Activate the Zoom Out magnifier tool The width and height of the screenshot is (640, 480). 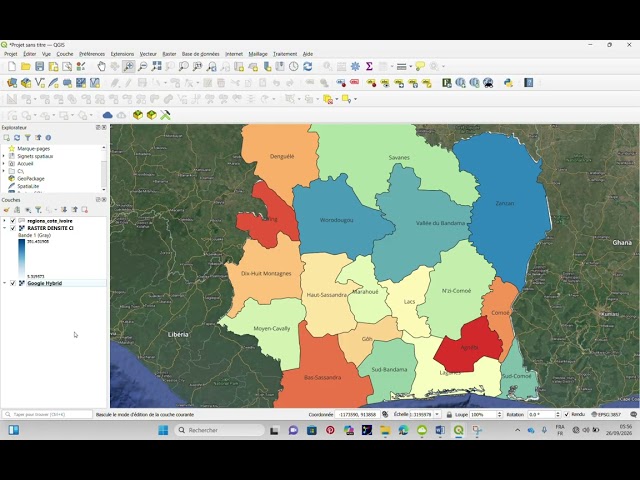(142, 66)
